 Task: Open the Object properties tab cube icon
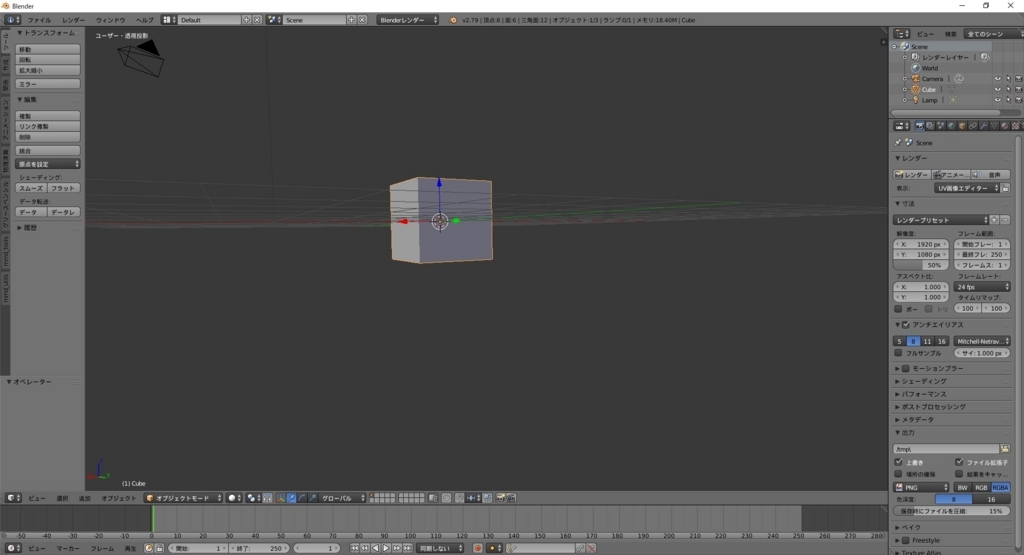[962, 126]
